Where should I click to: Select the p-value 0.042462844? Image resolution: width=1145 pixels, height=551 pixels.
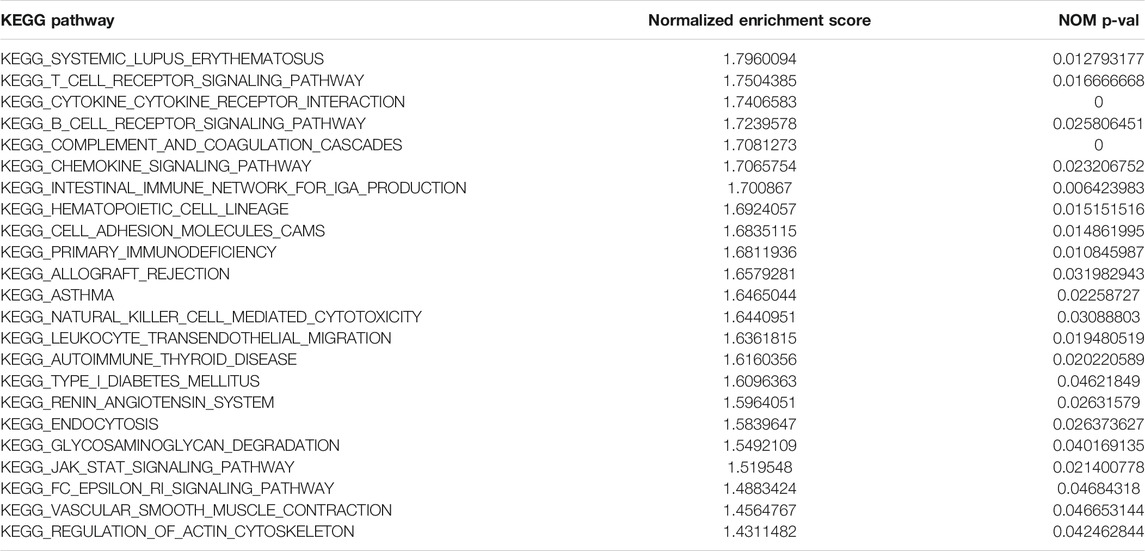coord(1099,531)
